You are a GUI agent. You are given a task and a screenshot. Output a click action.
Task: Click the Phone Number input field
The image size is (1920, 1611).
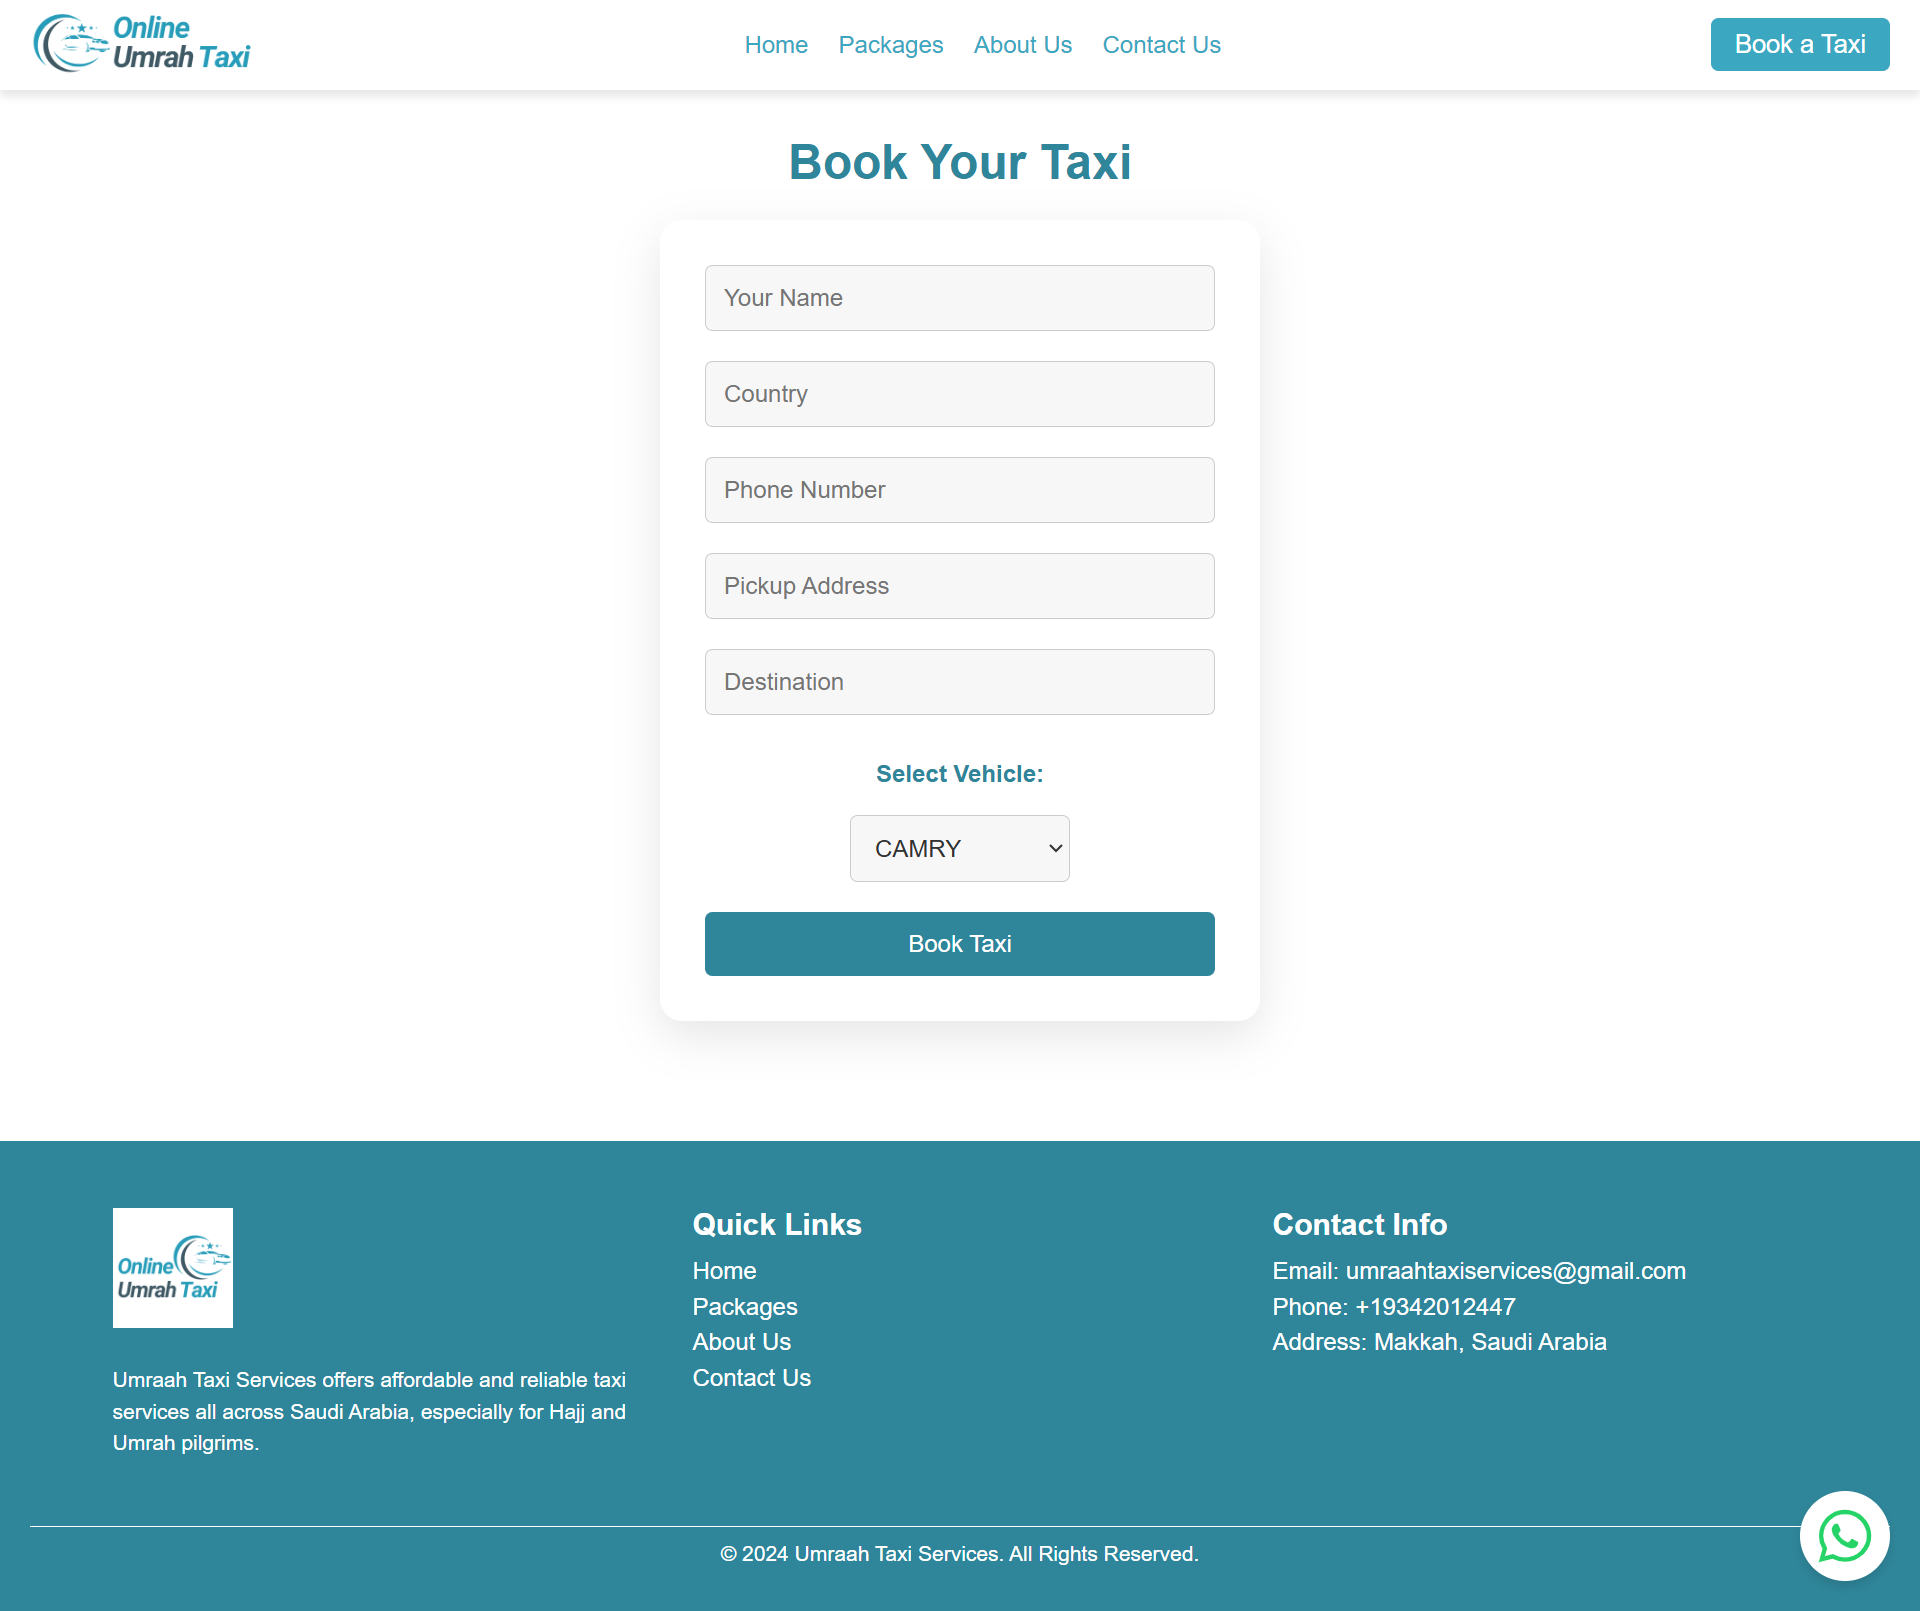coord(959,491)
